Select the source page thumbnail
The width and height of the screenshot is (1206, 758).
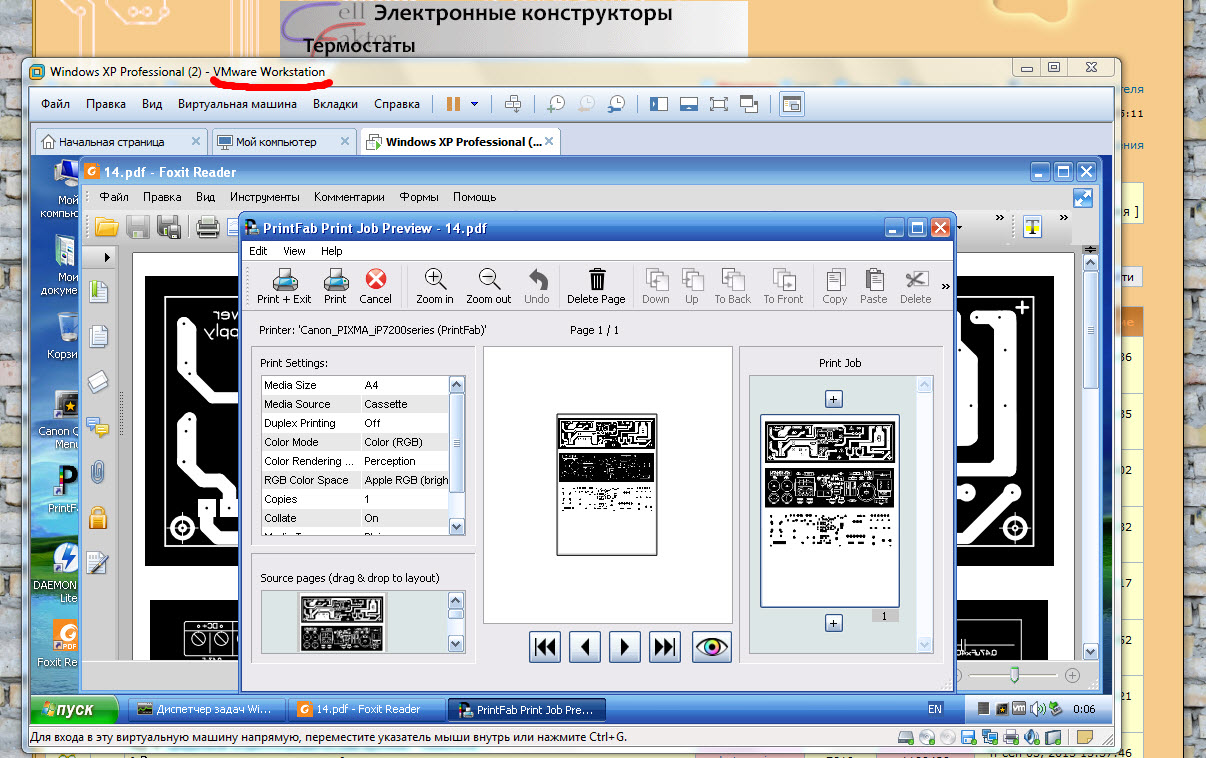click(343, 622)
